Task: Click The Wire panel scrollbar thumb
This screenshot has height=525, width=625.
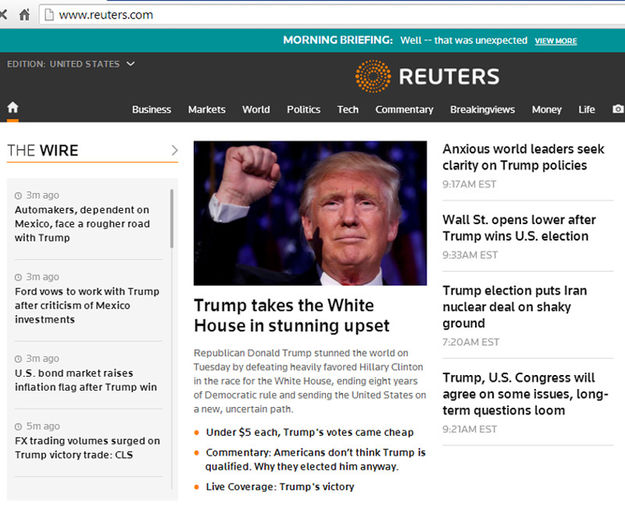Action: [x=172, y=218]
